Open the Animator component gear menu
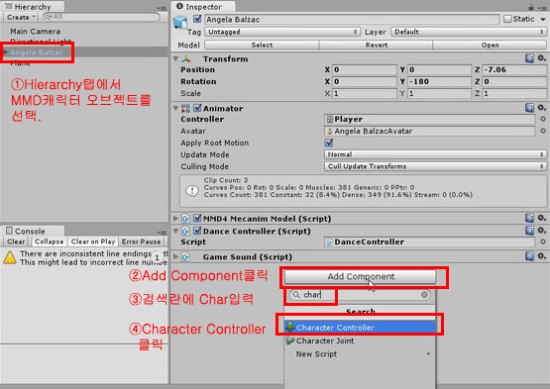This screenshot has width=550, height=389. pos(542,108)
